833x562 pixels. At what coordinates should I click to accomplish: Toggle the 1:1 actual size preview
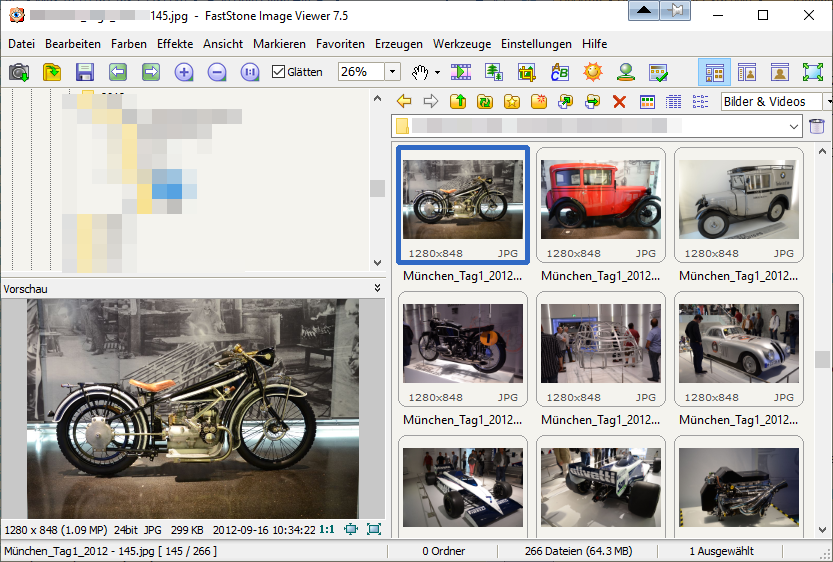coord(327,529)
